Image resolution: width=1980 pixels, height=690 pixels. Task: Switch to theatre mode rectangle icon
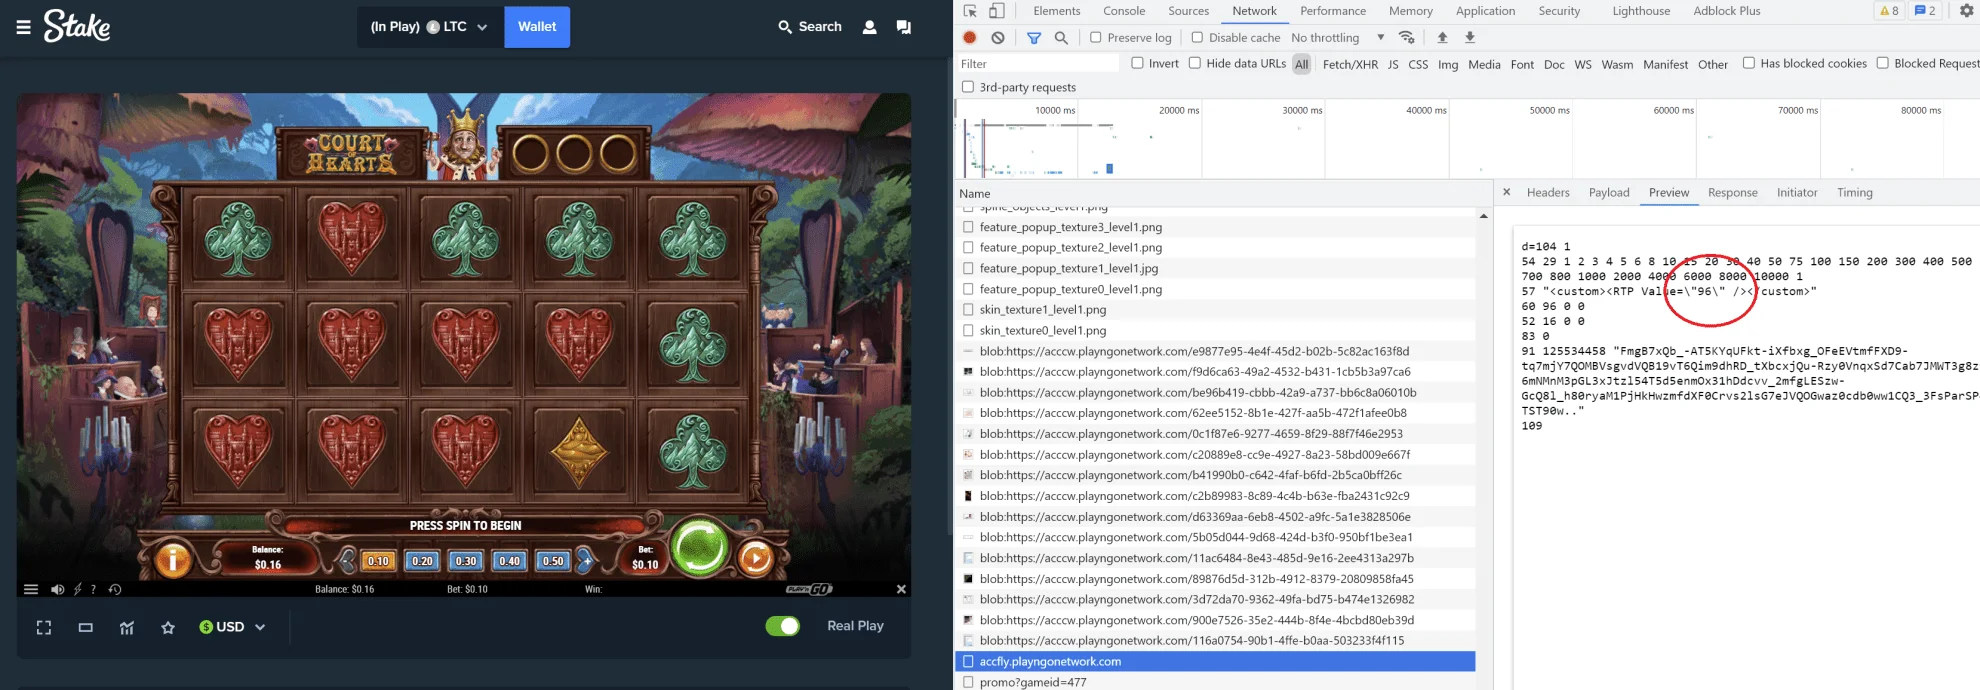click(86, 627)
